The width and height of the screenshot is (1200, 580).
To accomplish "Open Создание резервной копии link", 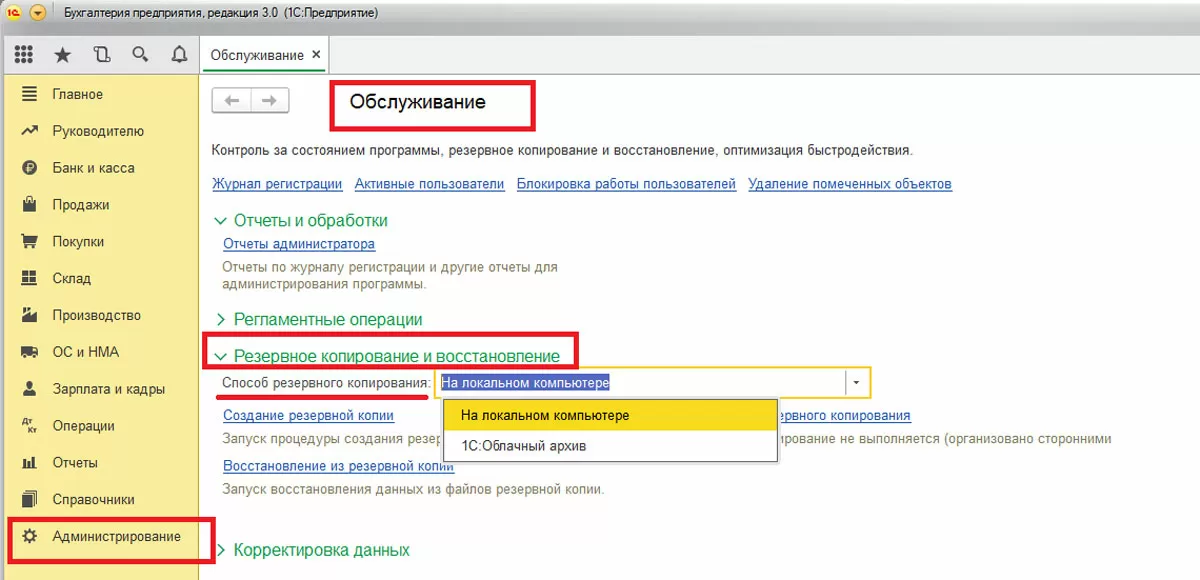I will 308,415.
